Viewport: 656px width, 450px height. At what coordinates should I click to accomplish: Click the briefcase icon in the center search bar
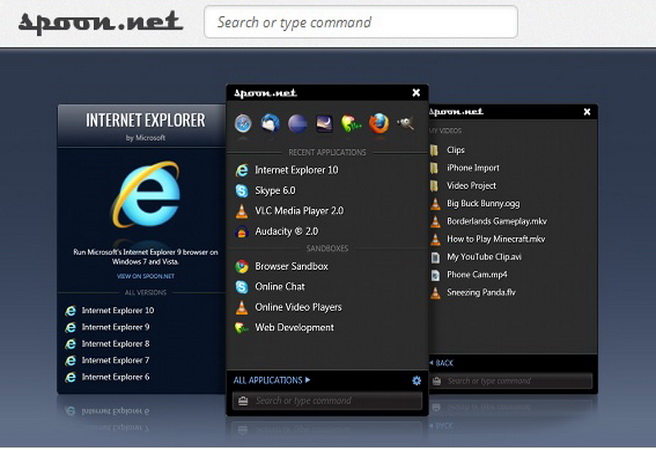243,401
